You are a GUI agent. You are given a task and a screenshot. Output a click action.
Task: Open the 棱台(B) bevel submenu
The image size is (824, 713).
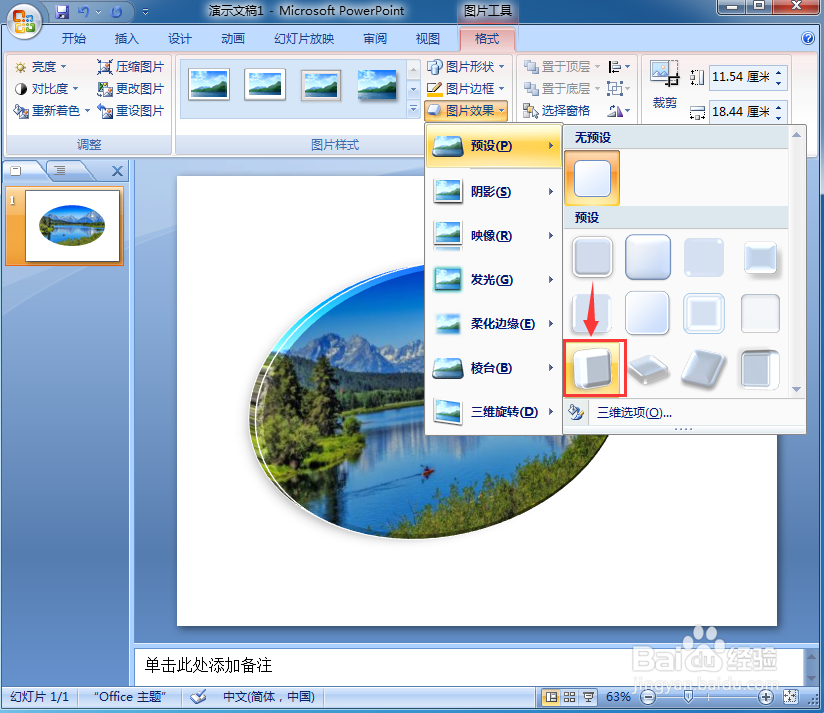(493, 368)
